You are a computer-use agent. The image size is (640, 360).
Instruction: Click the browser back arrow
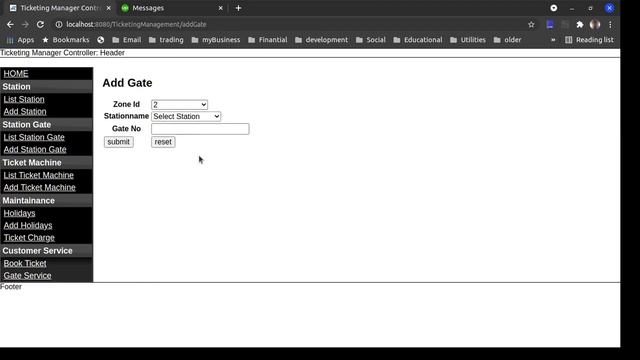[10, 24]
